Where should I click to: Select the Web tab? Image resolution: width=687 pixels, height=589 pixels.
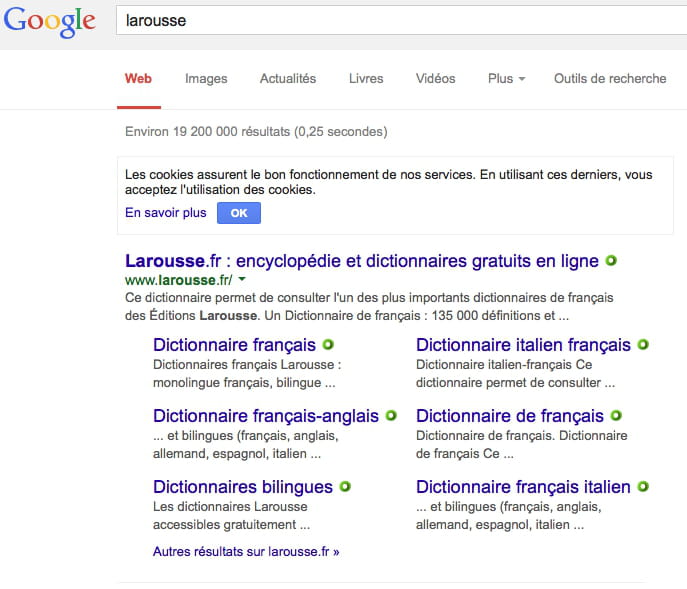coord(138,78)
